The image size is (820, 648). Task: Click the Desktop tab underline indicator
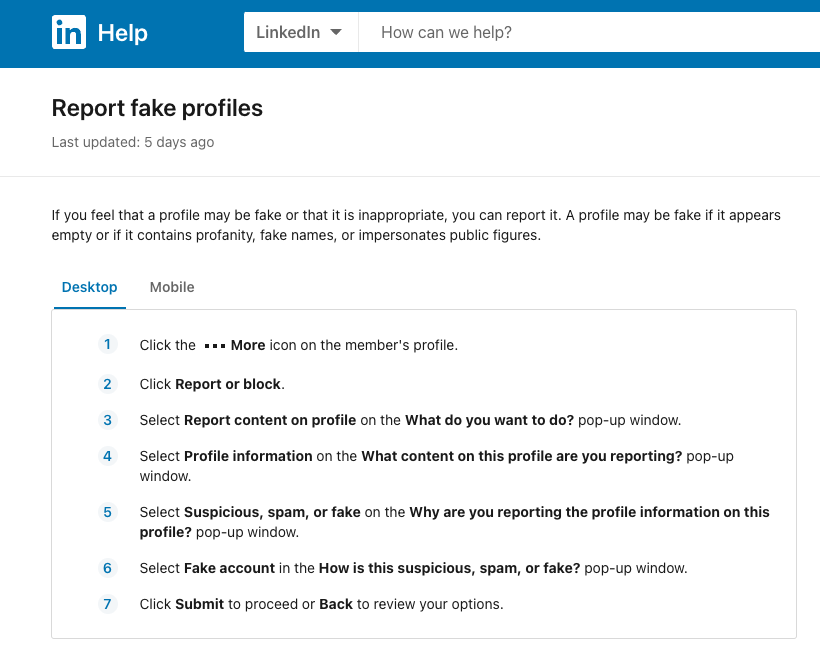[89, 308]
